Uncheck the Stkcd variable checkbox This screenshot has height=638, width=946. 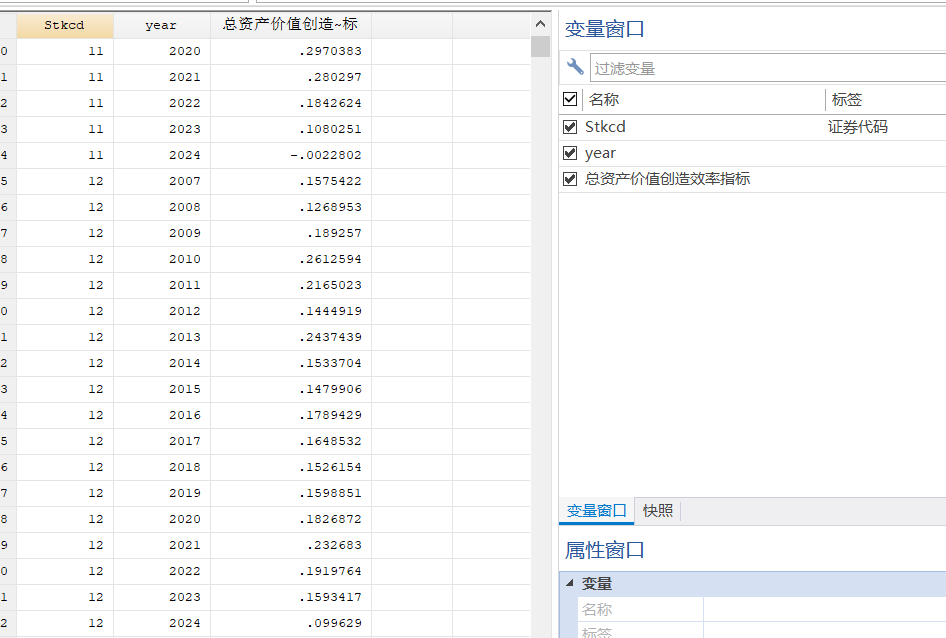click(x=570, y=127)
